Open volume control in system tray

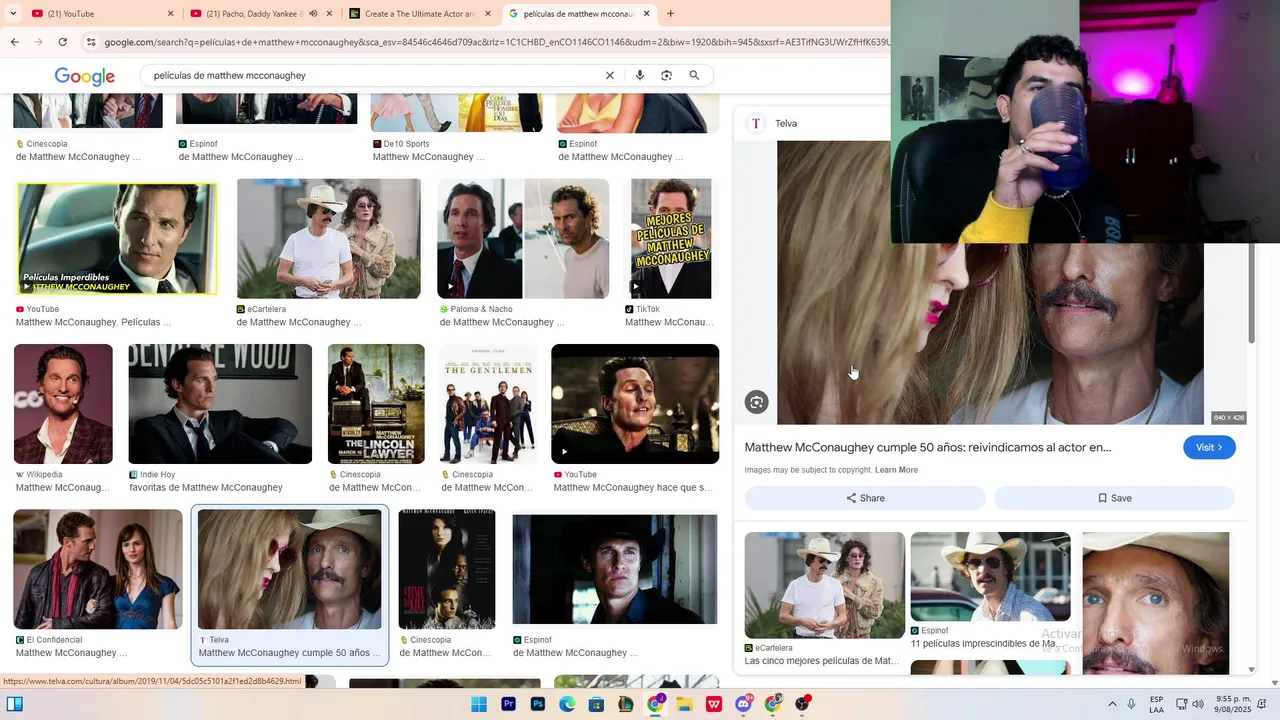tap(1198, 704)
